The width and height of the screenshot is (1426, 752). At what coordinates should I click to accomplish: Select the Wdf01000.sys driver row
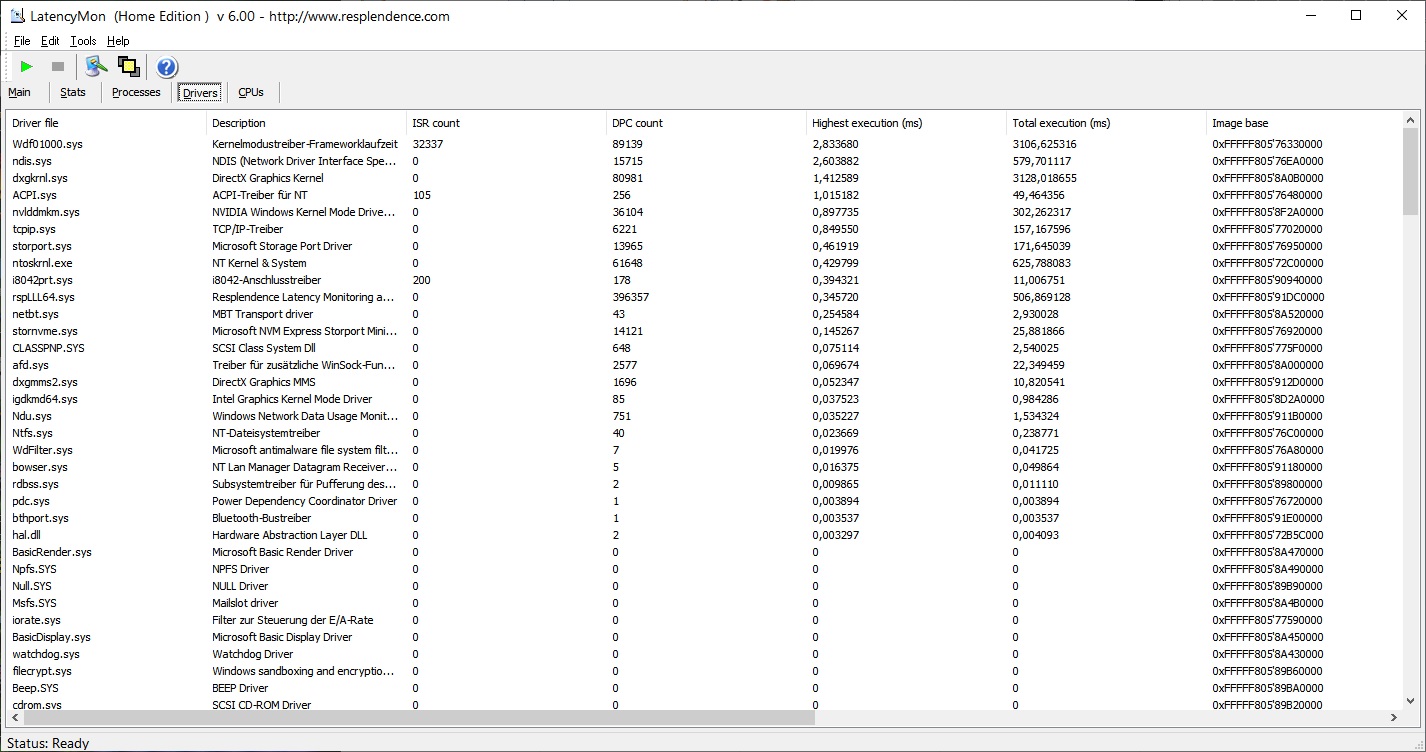[x=704, y=144]
